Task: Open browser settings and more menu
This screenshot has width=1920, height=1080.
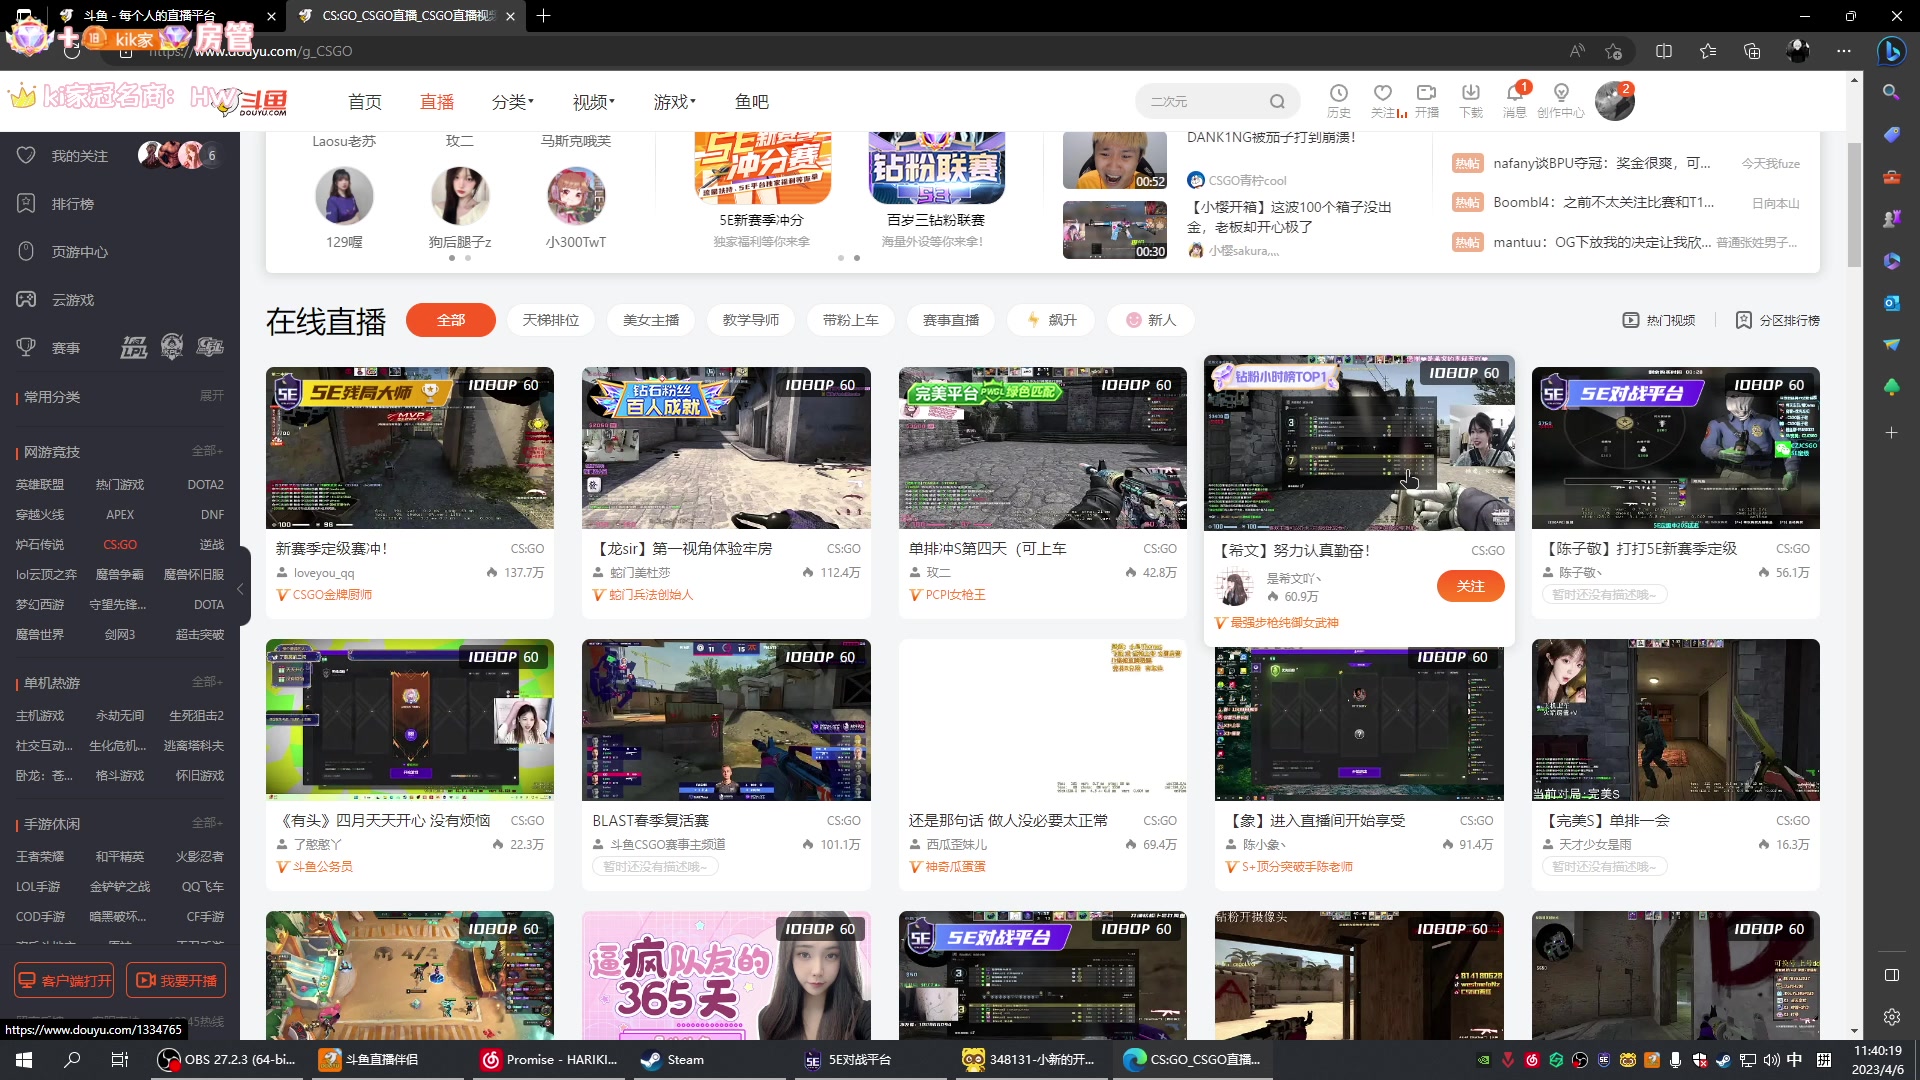Action: pyautogui.click(x=1844, y=51)
